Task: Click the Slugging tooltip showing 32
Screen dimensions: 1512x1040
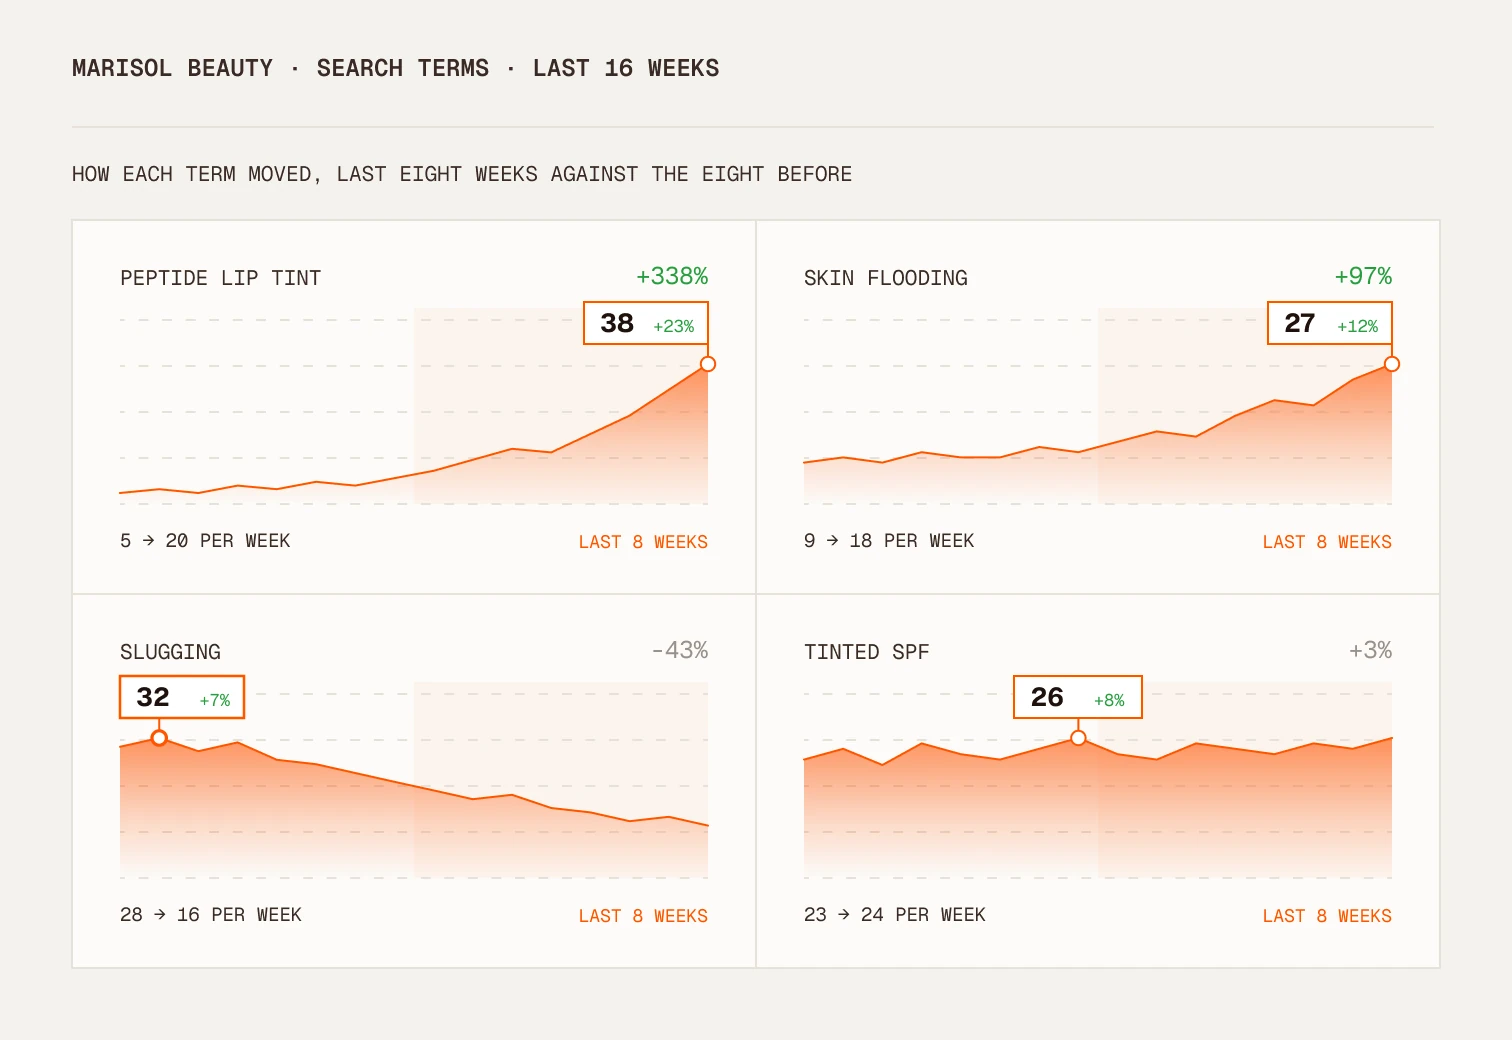Action: point(182,697)
